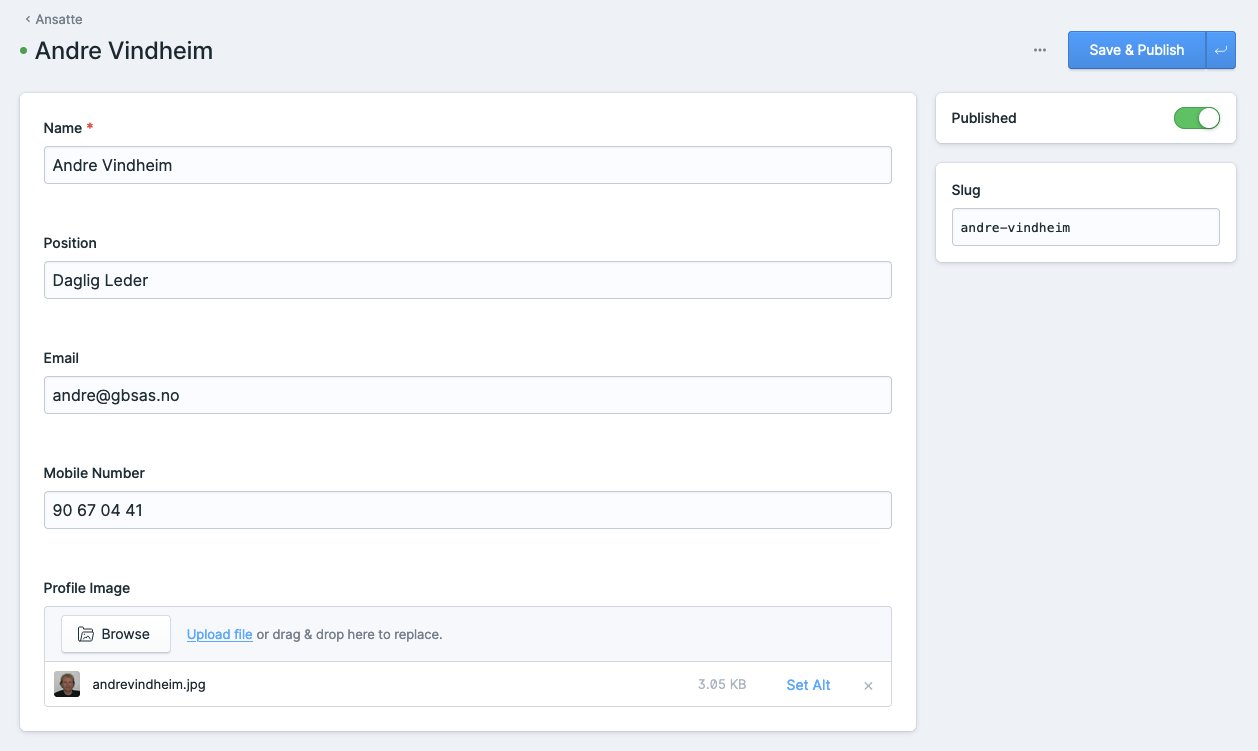Open the andrevindheim.jpg profile thumbnail

[x=67, y=685]
